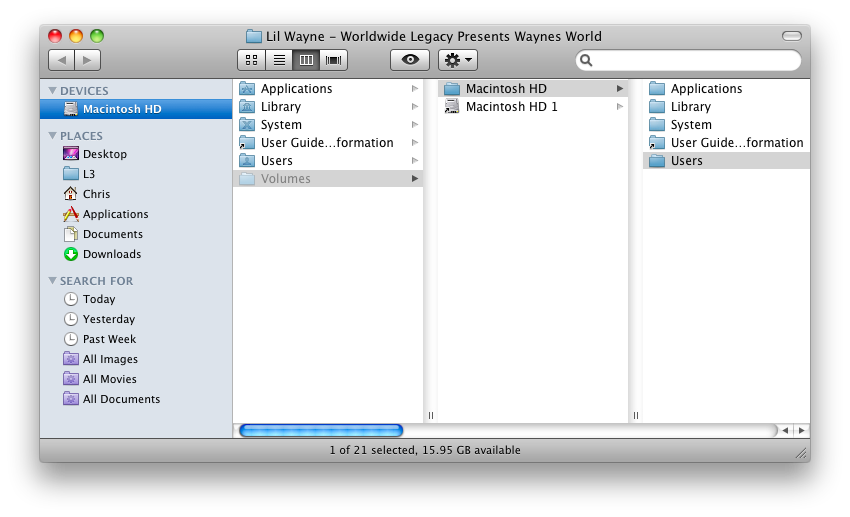Viewport: 850px width, 517px height.
Task: Open Applications in the sidebar Places
Action: 136,214
